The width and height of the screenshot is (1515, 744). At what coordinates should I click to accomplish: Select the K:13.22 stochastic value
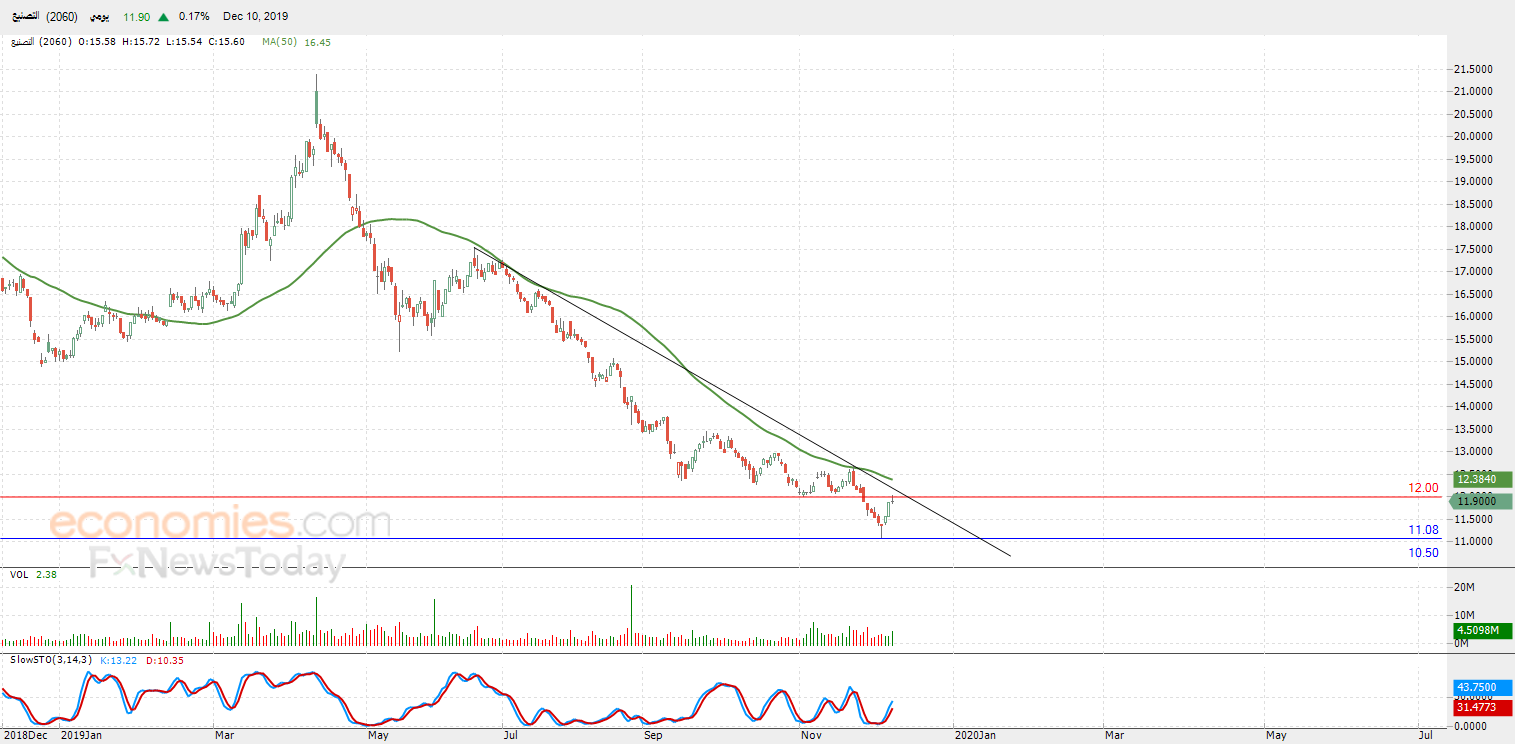pos(119,660)
